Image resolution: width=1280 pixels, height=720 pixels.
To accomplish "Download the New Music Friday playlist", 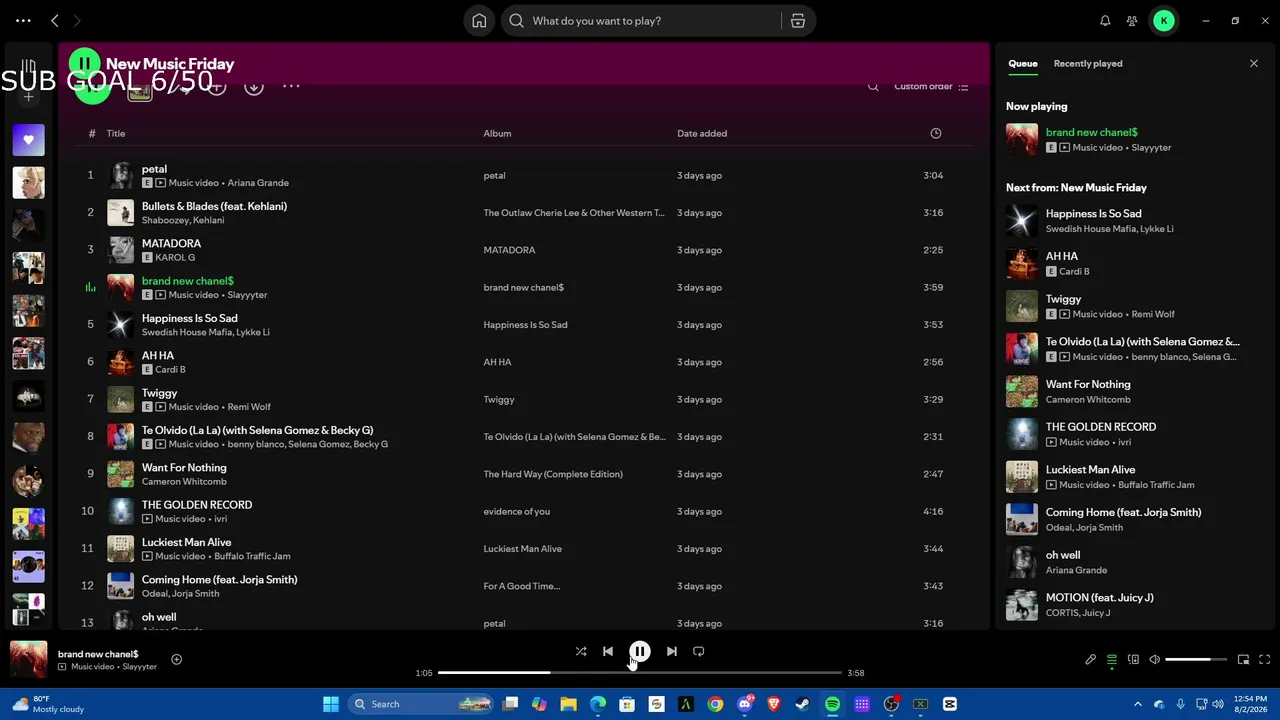I will (x=254, y=87).
